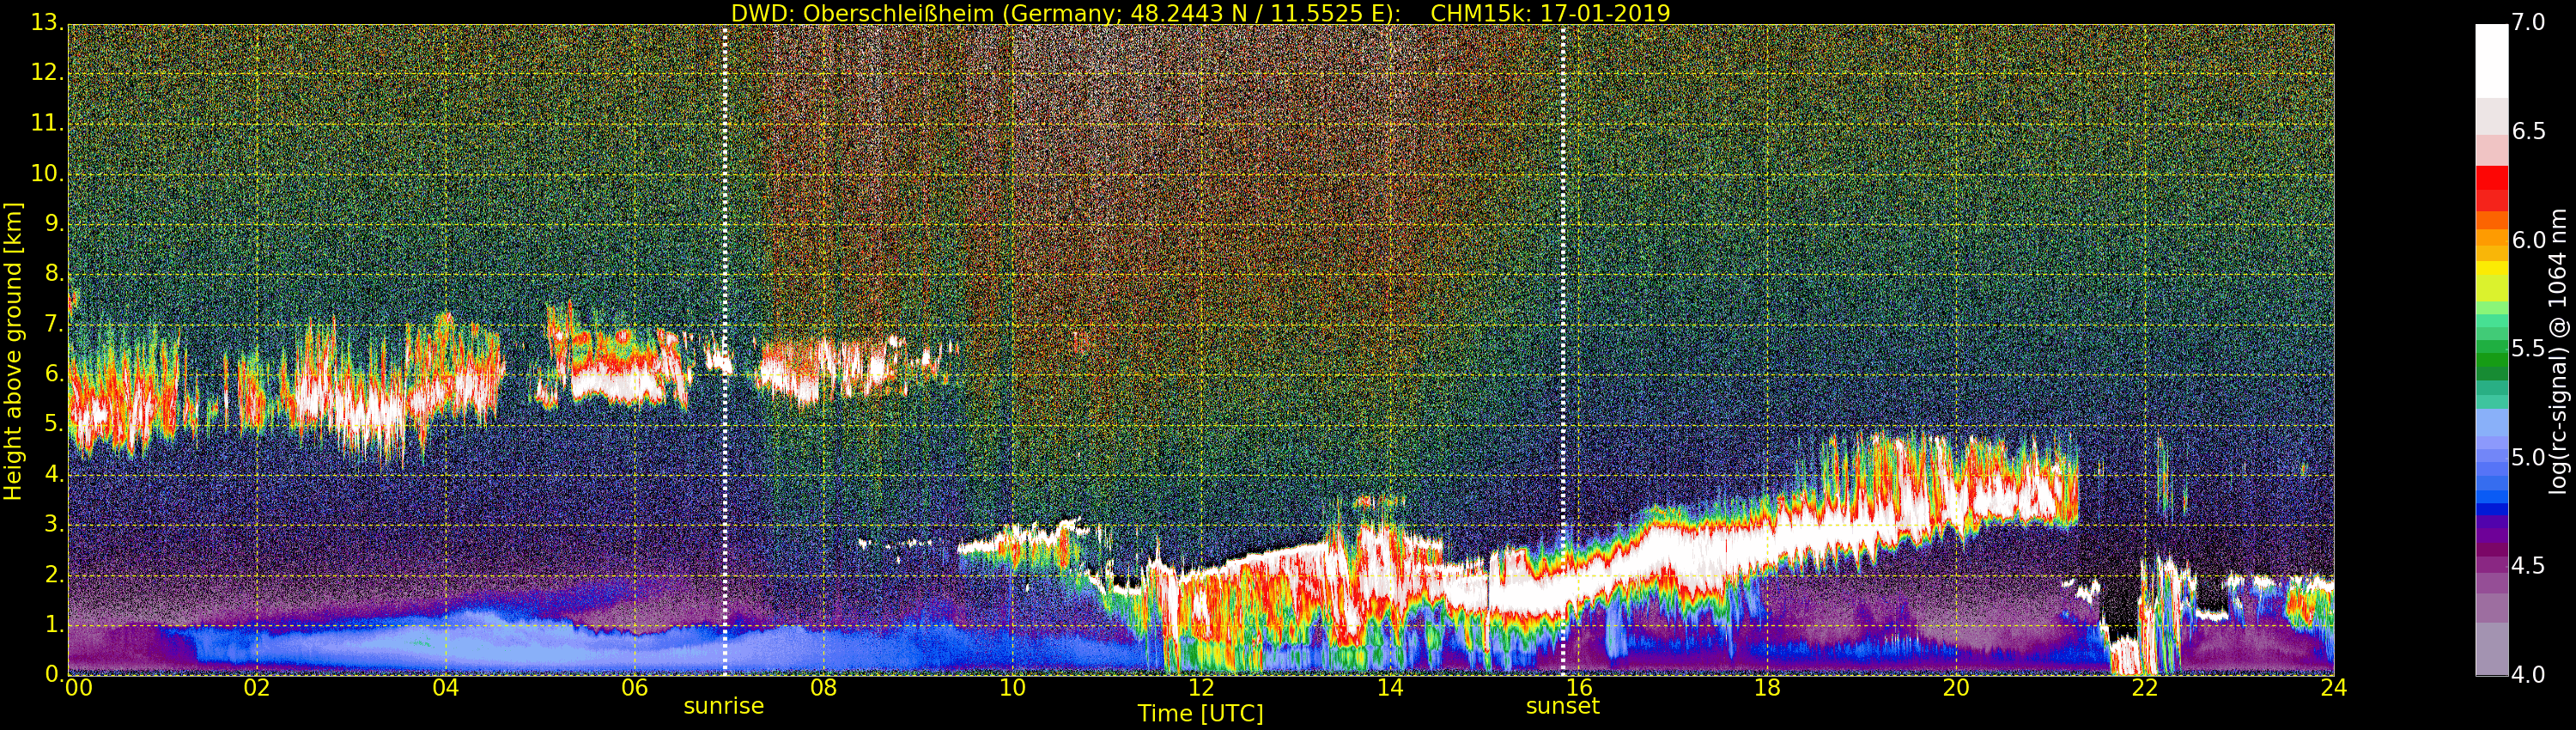2576x730 pixels.
Task: Select height axis tick '13.'
Action: click(48, 22)
